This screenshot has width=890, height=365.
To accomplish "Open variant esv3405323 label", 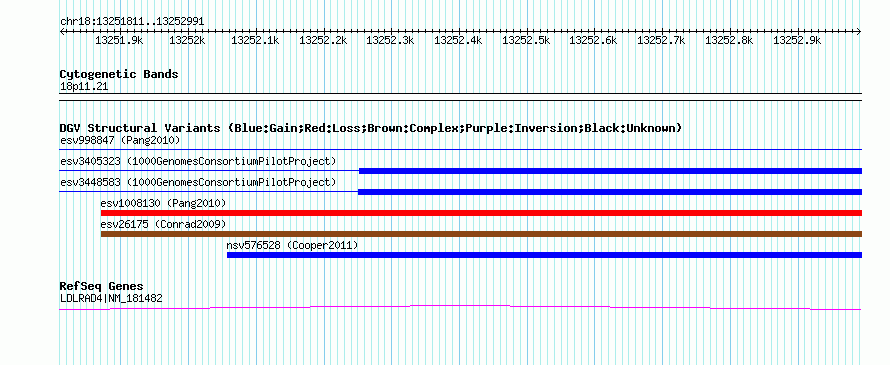I will pos(198,161).
